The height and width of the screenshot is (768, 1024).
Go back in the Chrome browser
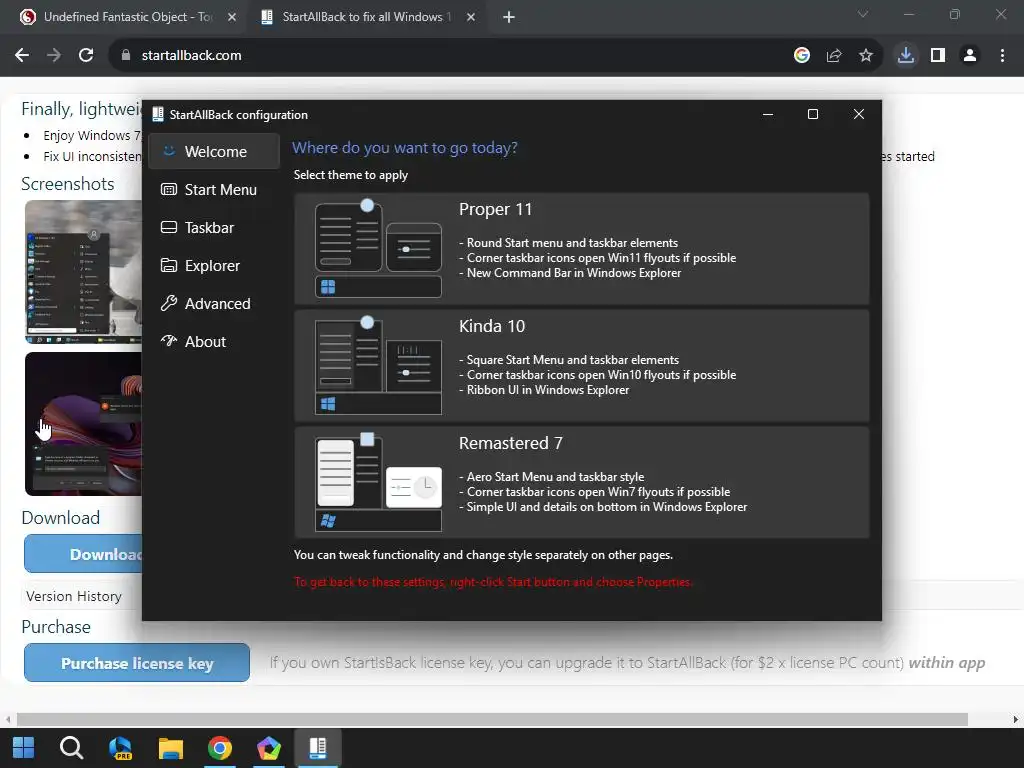click(x=22, y=56)
